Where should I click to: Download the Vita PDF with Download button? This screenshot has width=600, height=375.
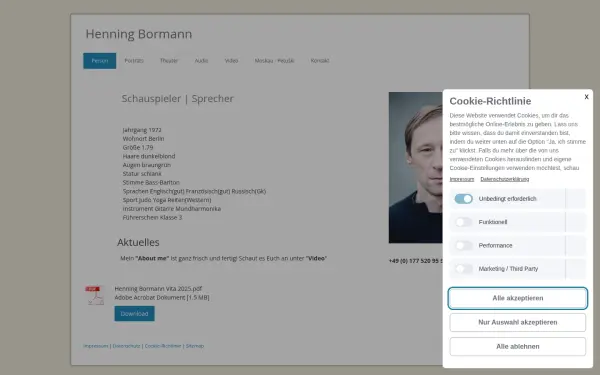[x=134, y=313]
